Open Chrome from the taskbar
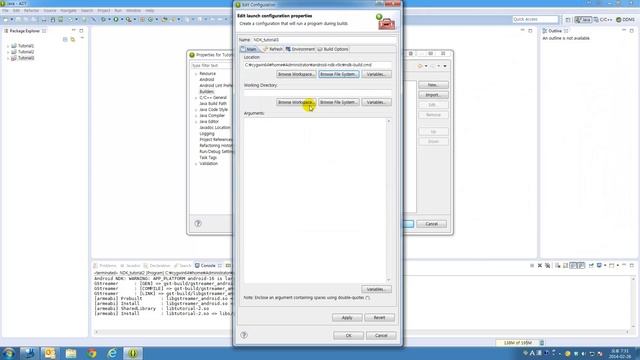 [x=92, y=353]
